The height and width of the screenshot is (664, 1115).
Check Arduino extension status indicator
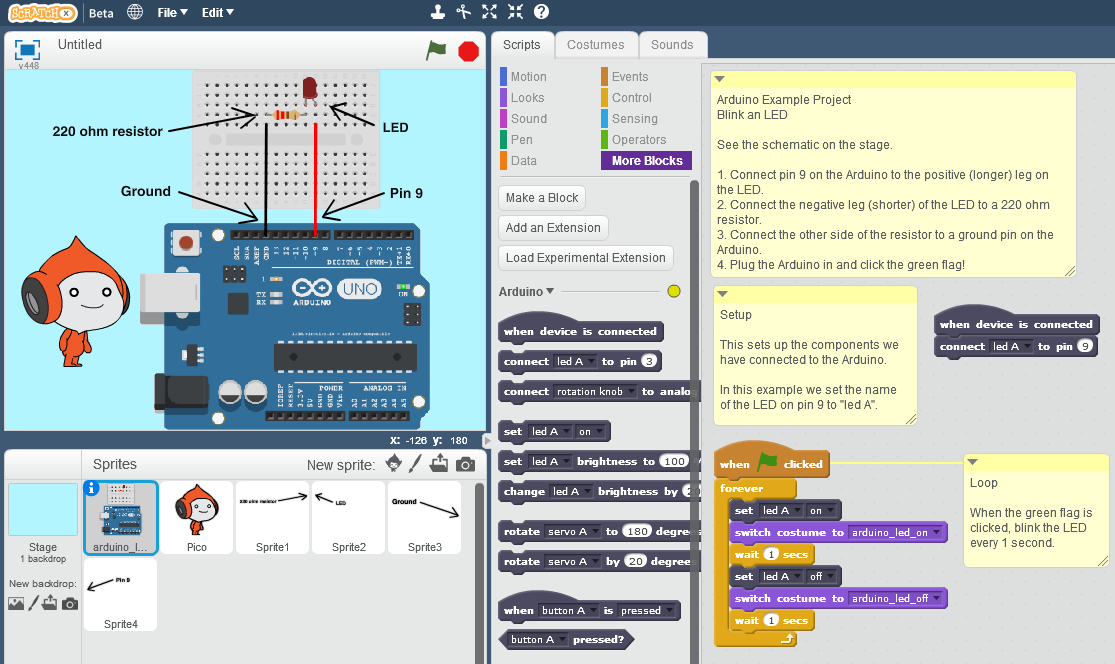pyautogui.click(x=674, y=291)
